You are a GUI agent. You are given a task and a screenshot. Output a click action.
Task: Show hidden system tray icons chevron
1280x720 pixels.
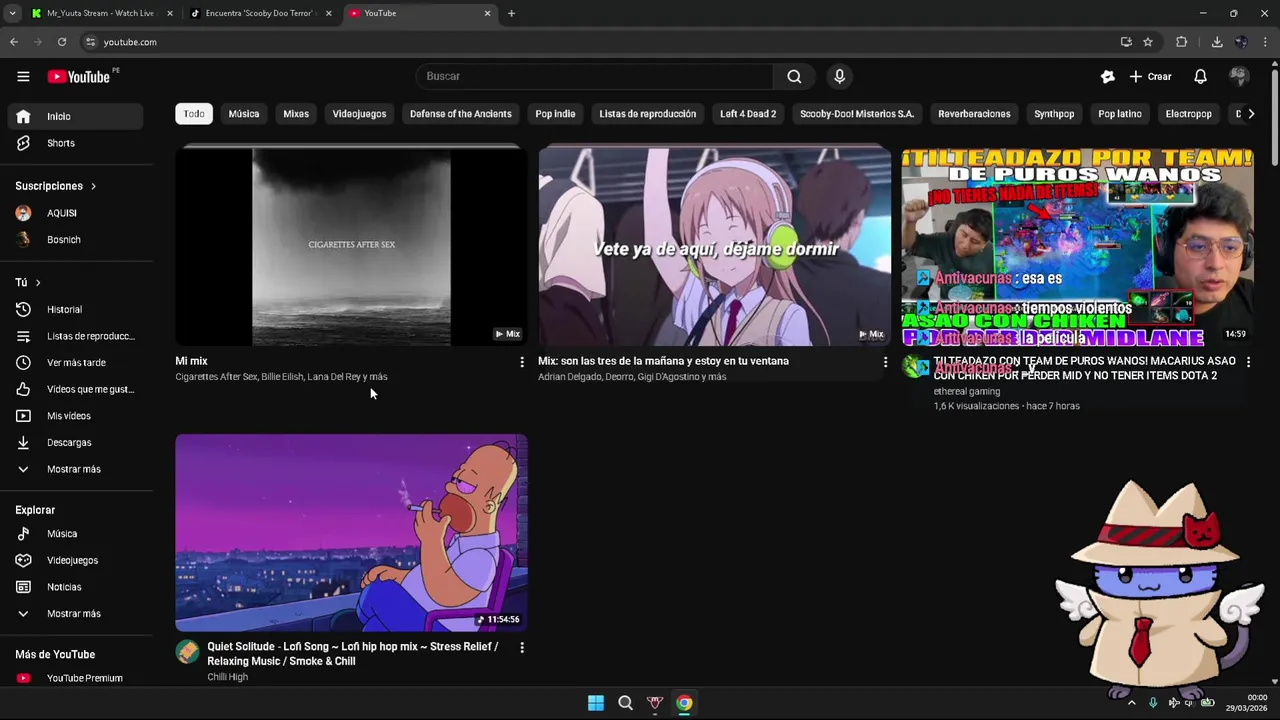tap(1132, 703)
